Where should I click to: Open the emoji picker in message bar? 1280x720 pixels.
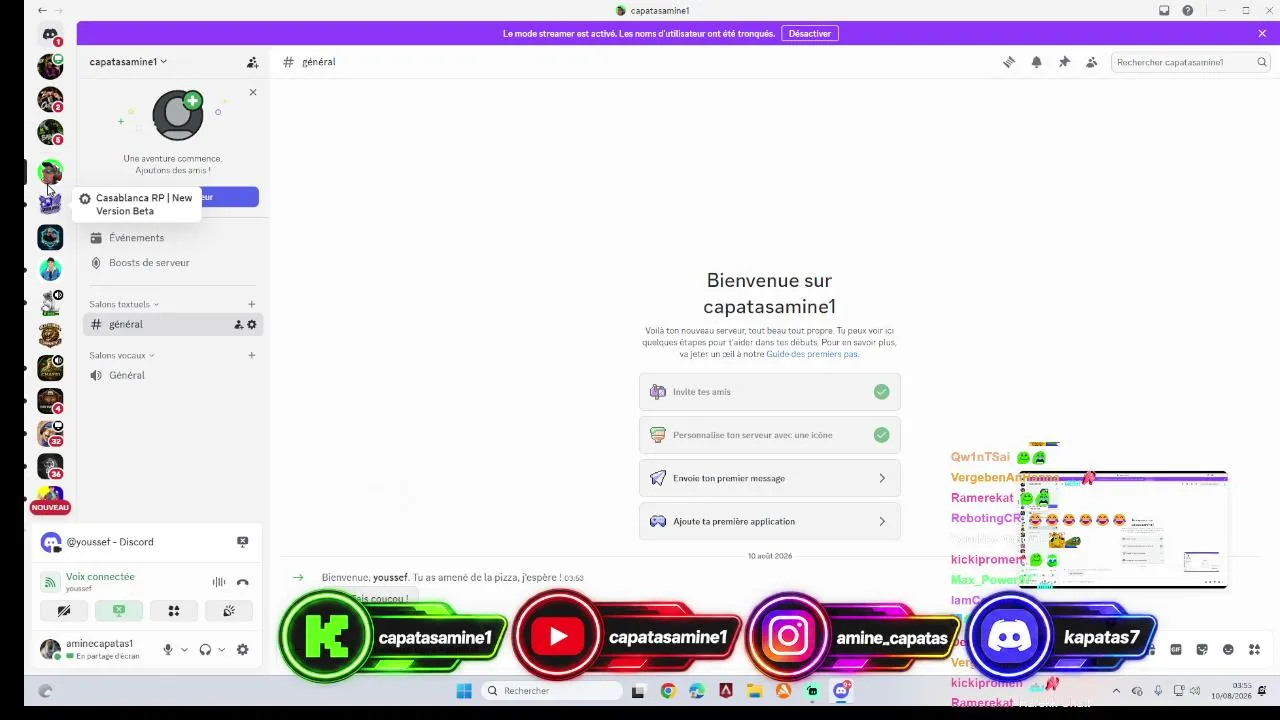(x=1228, y=650)
